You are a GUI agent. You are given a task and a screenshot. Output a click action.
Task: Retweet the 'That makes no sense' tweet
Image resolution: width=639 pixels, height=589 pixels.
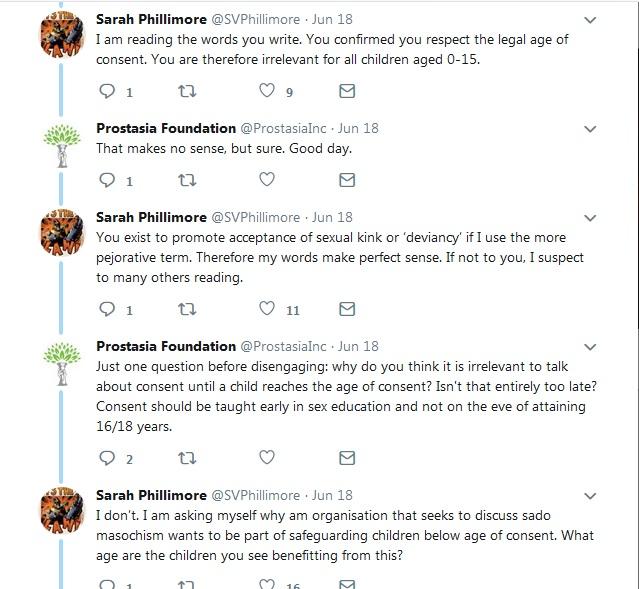187,180
